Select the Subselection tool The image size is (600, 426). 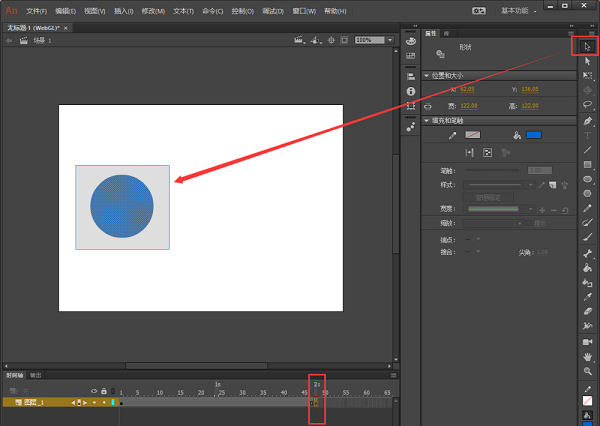pos(587,61)
